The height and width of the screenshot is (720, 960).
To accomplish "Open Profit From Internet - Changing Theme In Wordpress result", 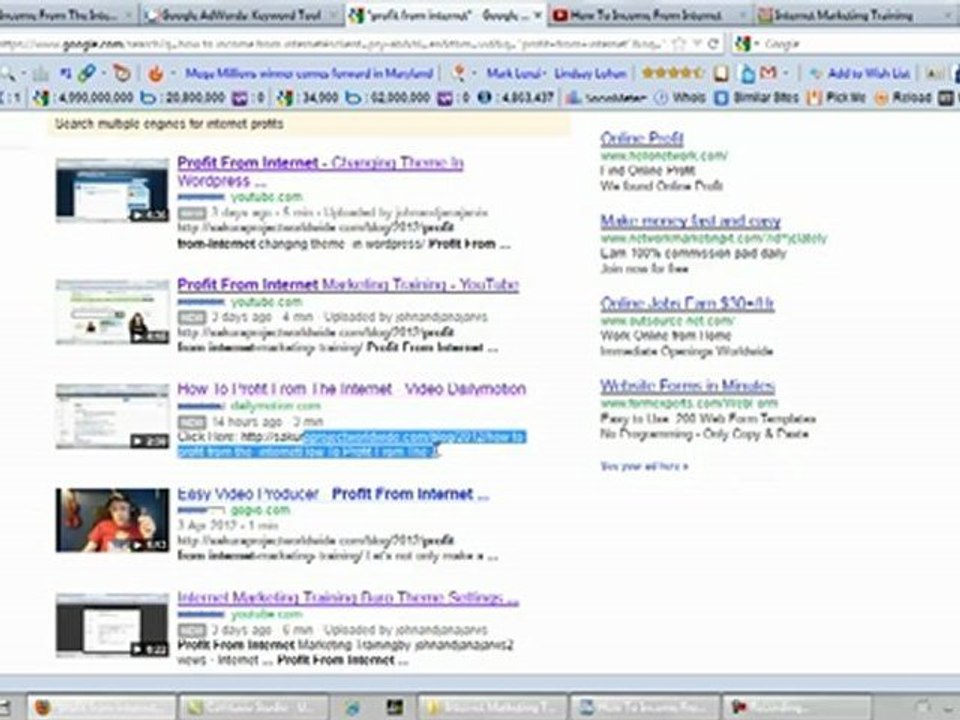I will [320, 171].
